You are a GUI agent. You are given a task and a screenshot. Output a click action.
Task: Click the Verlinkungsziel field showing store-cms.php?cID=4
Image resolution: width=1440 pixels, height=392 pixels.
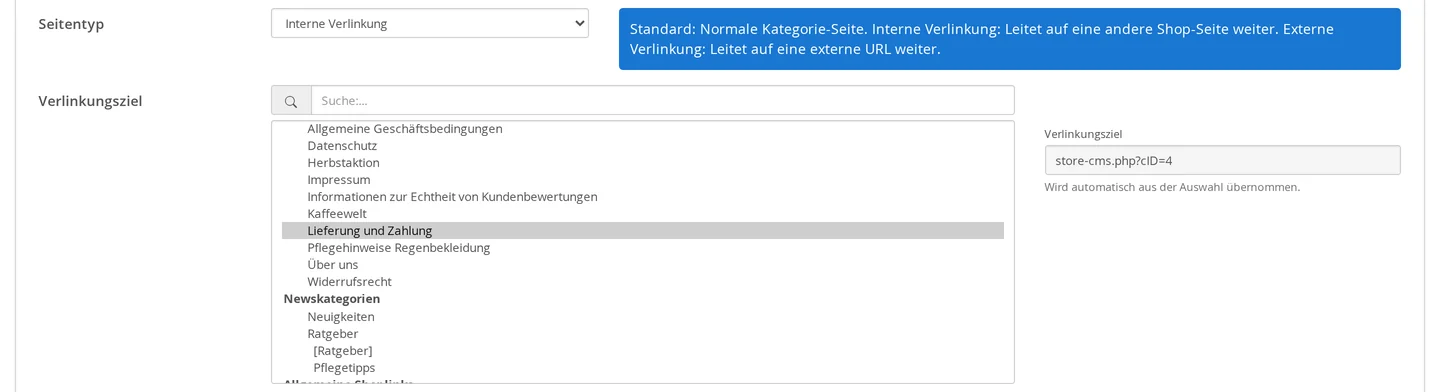[1222, 160]
